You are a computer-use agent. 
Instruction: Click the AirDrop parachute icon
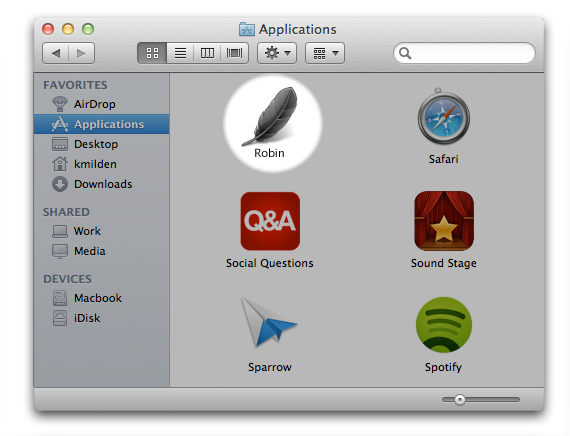click(x=60, y=104)
